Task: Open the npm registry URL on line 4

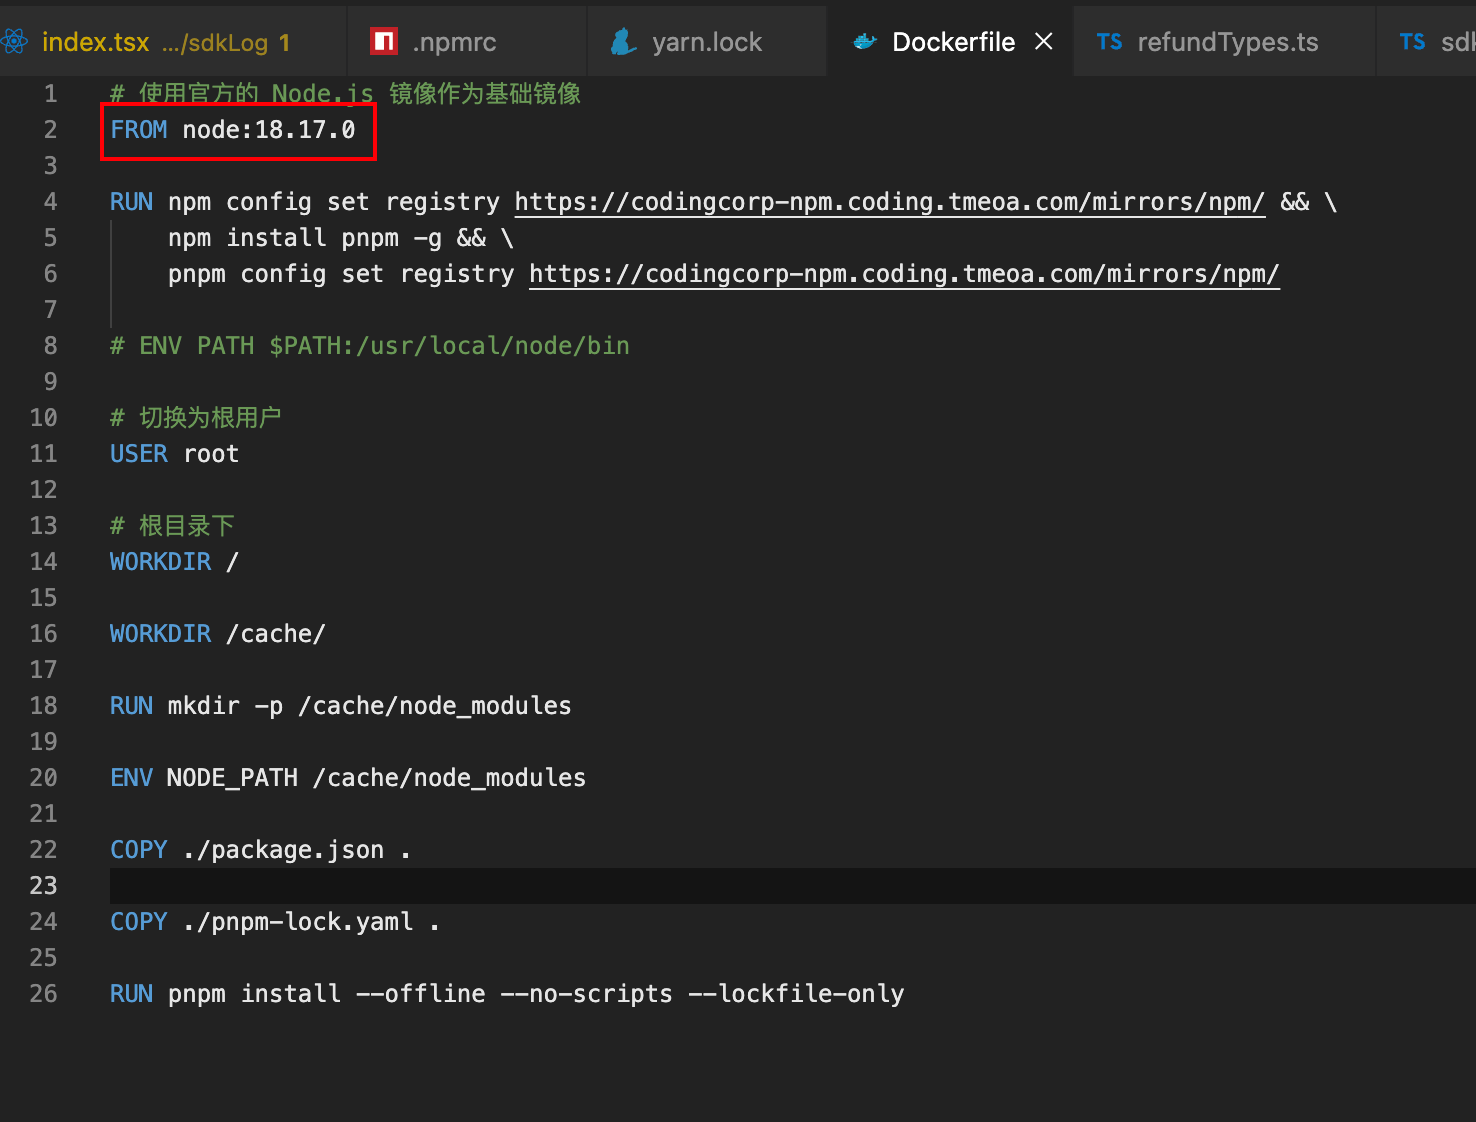Action: pyautogui.click(x=889, y=202)
